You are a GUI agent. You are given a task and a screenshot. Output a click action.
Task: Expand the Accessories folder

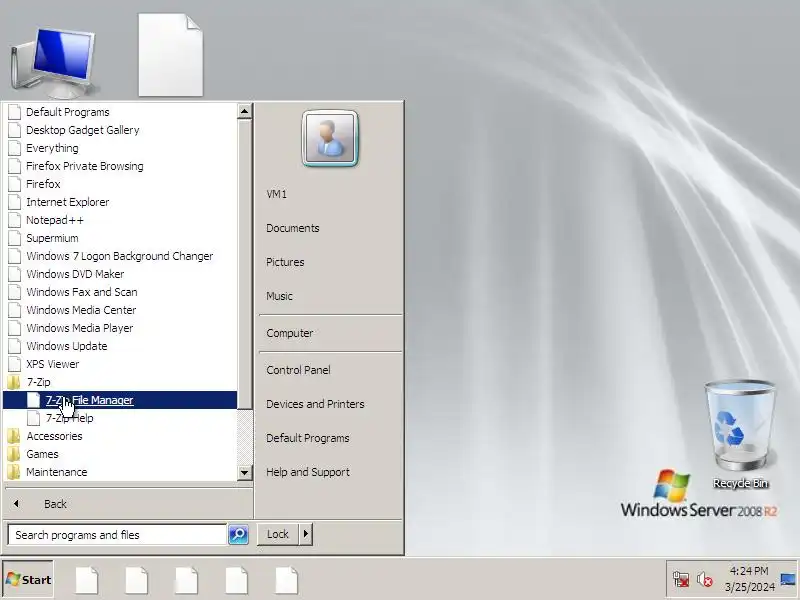point(120,436)
